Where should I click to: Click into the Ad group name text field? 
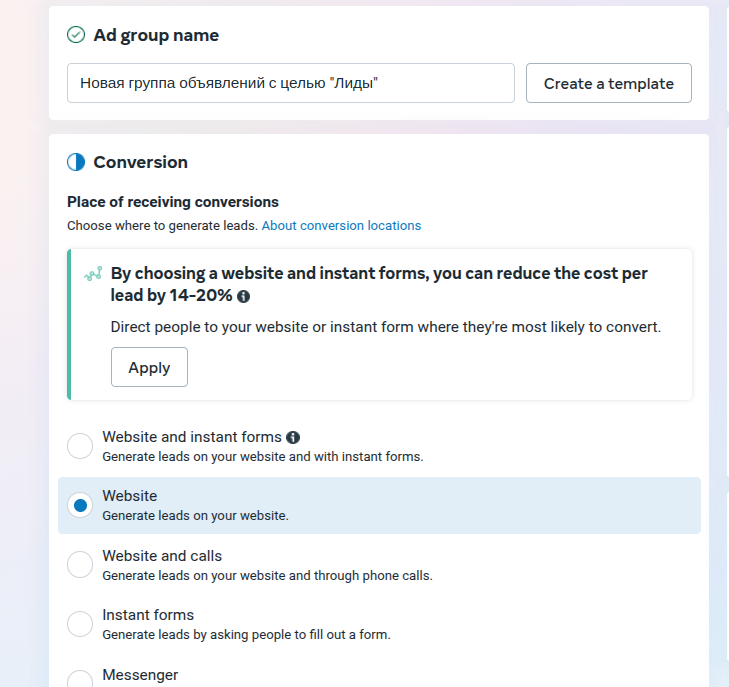291,83
